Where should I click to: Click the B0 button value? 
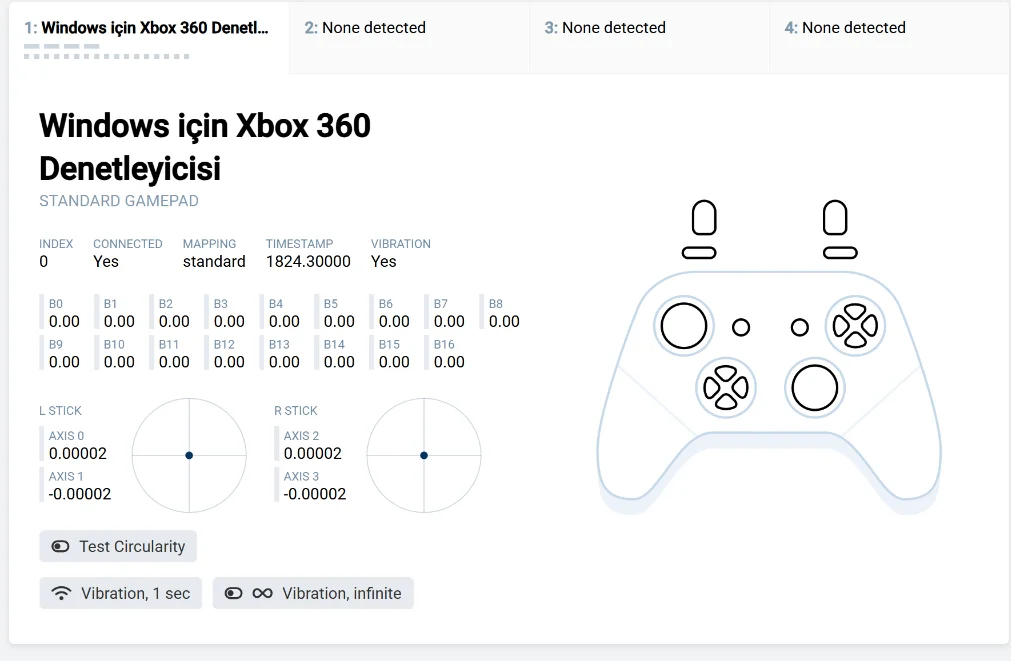(x=64, y=321)
